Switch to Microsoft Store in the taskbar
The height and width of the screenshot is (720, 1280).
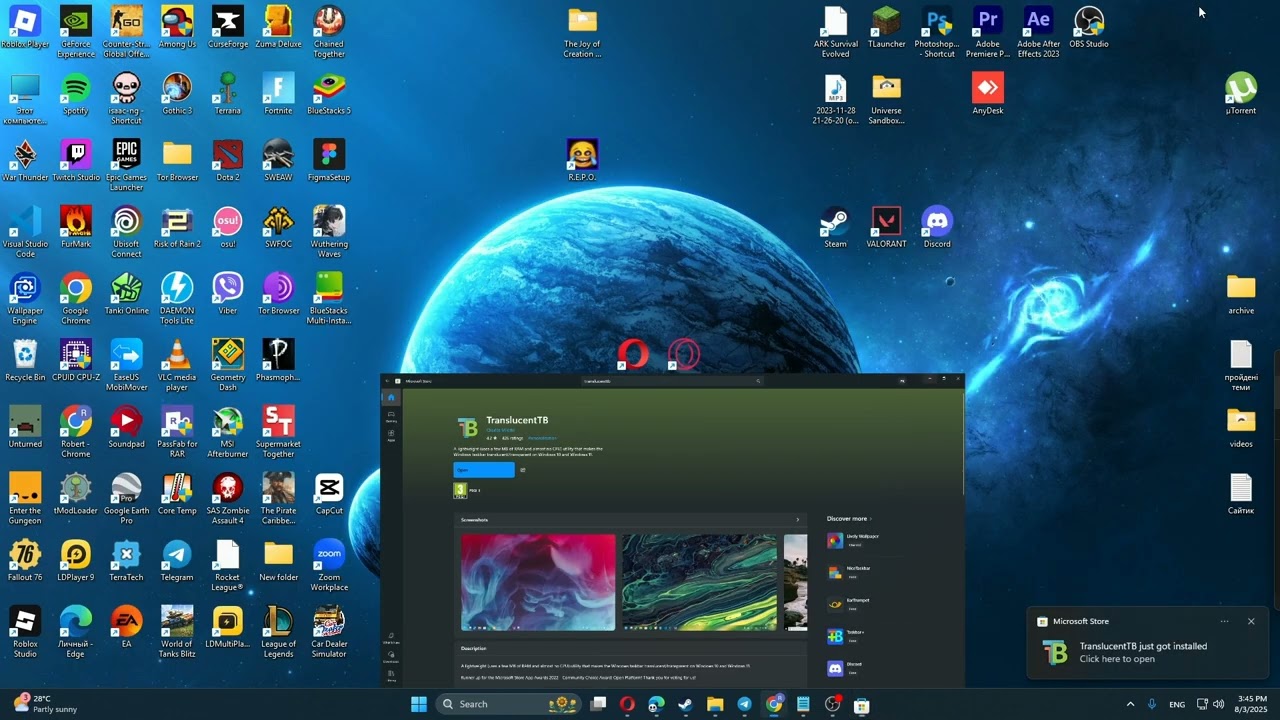coord(861,704)
